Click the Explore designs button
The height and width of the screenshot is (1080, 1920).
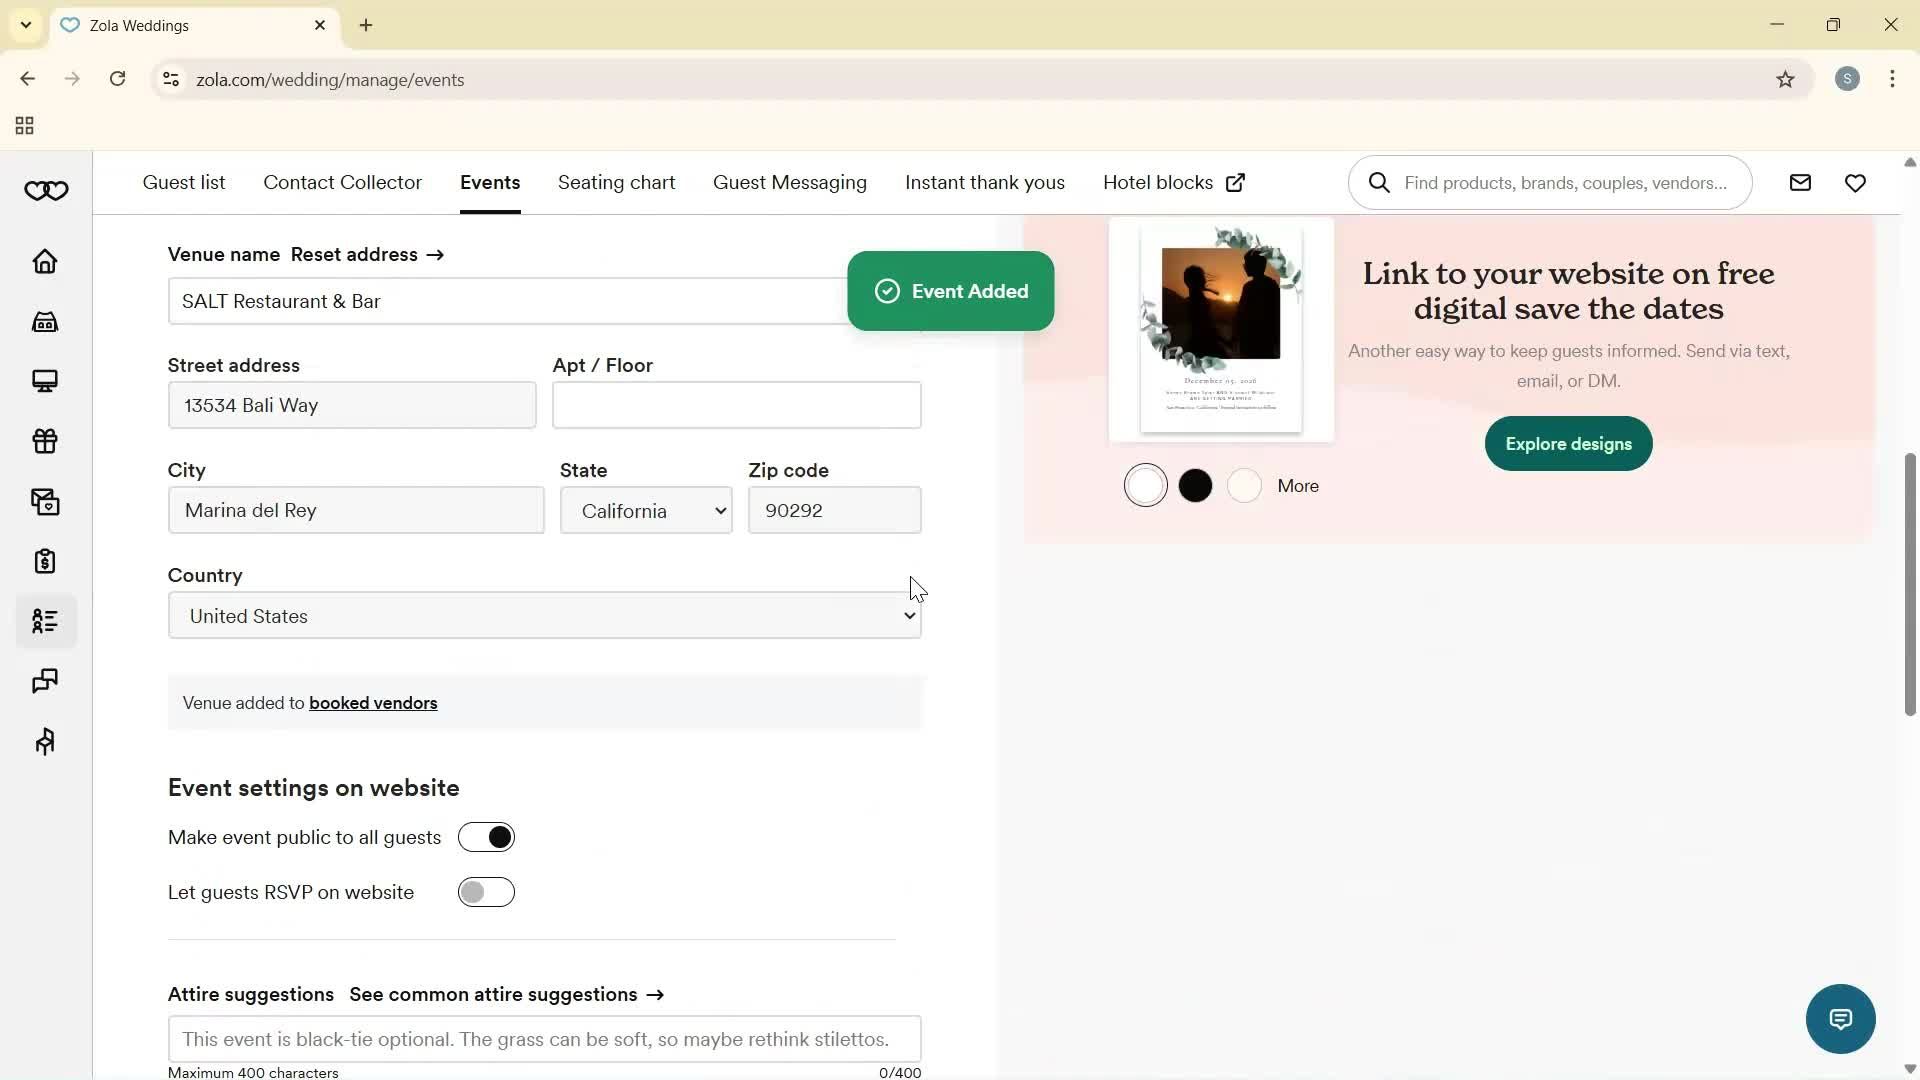point(1567,443)
